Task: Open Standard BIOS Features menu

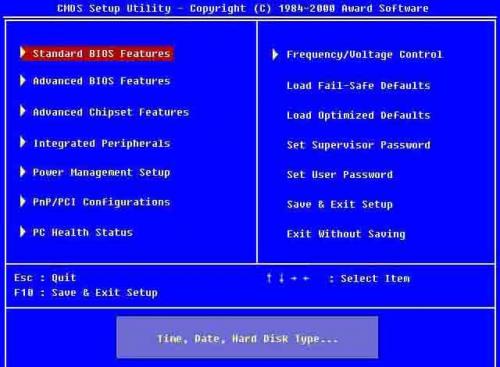Action: pyautogui.click(x=101, y=53)
